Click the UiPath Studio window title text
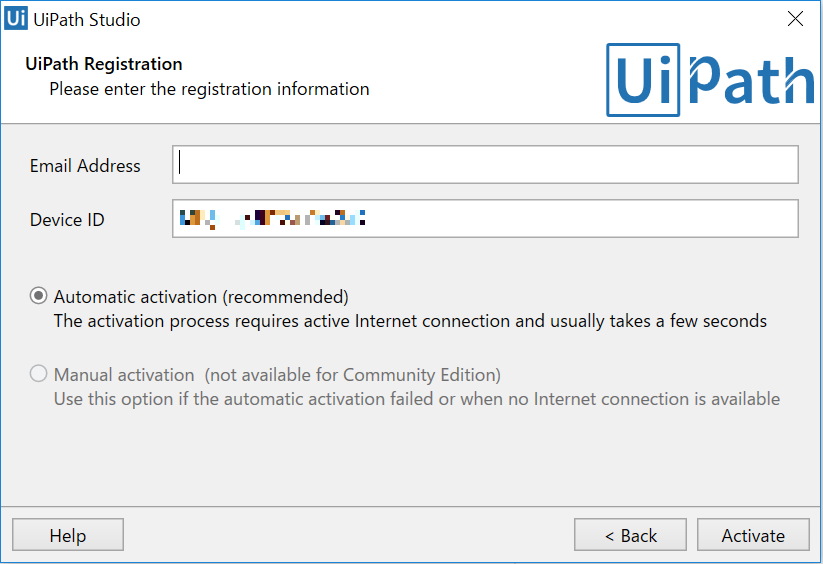 click(x=87, y=20)
